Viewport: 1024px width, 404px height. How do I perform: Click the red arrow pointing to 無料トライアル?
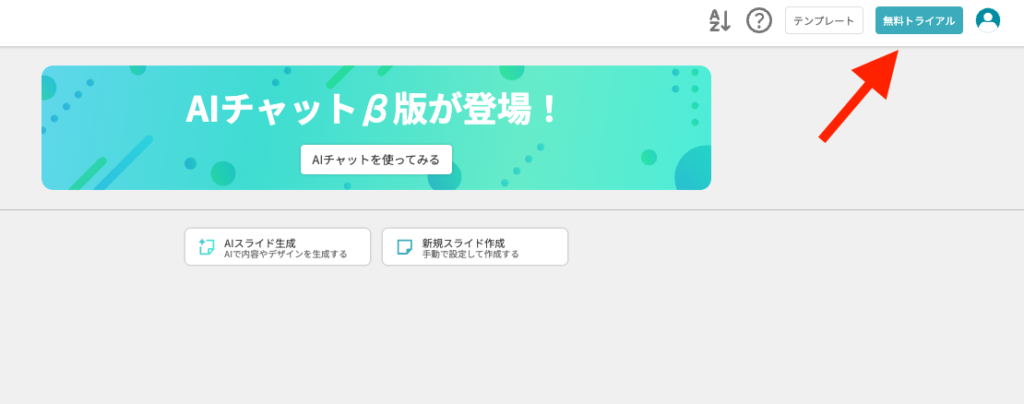(x=861, y=95)
